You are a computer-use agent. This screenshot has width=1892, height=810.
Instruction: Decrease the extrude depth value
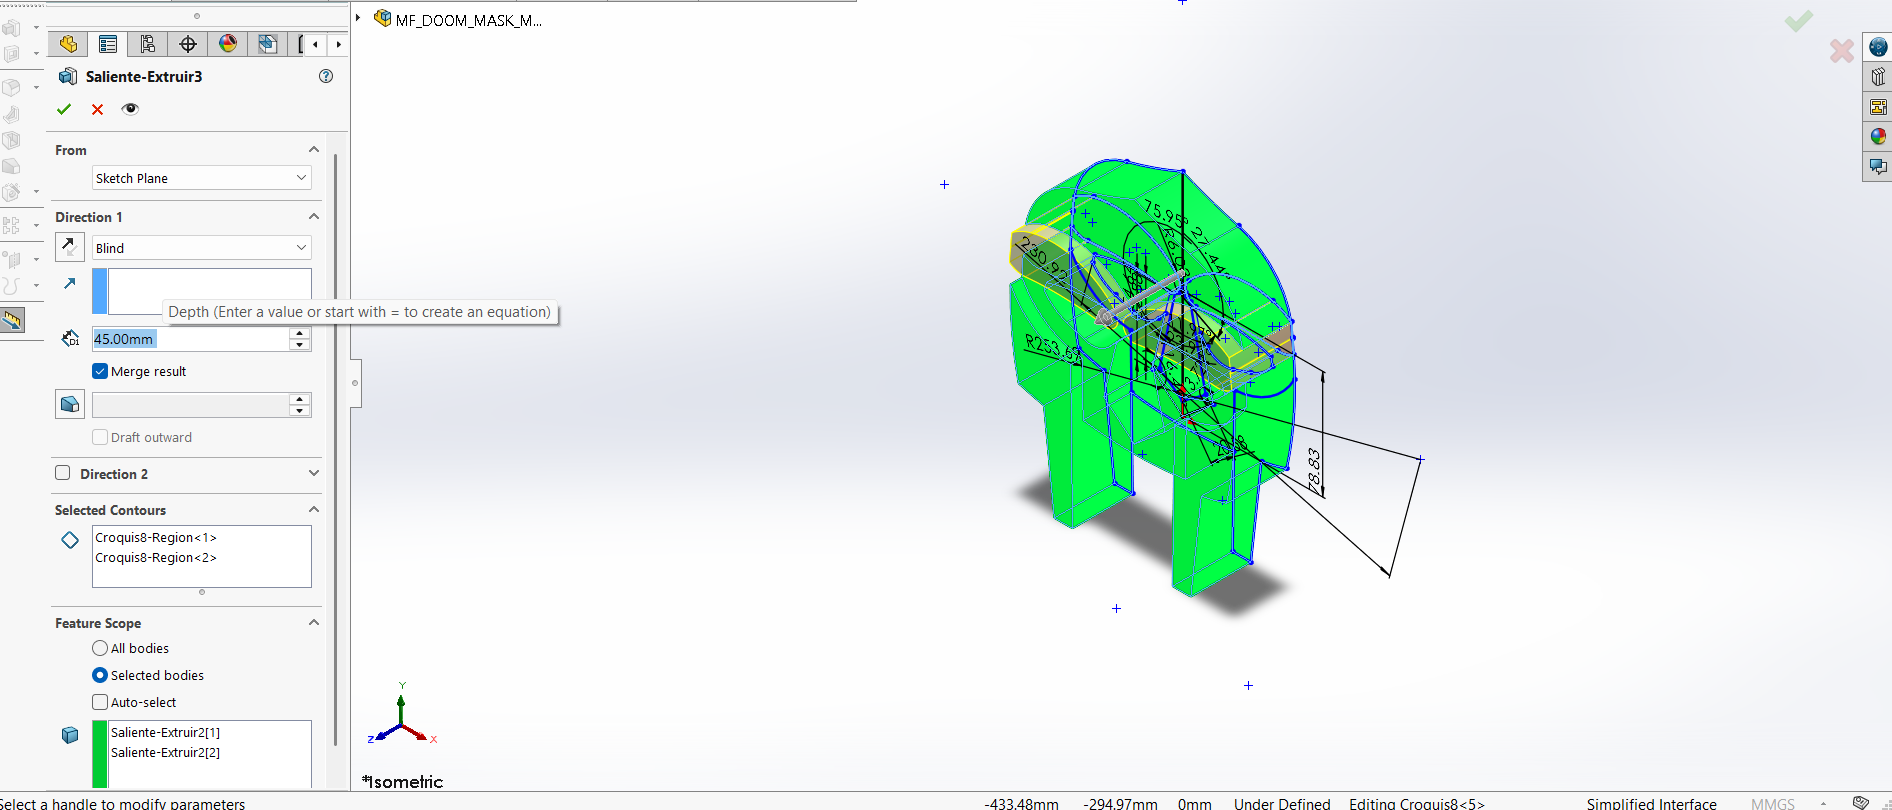pyautogui.click(x=300, y=345)
